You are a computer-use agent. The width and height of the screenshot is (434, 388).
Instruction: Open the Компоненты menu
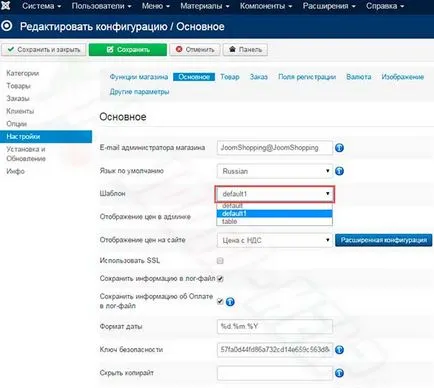(266, 6)
